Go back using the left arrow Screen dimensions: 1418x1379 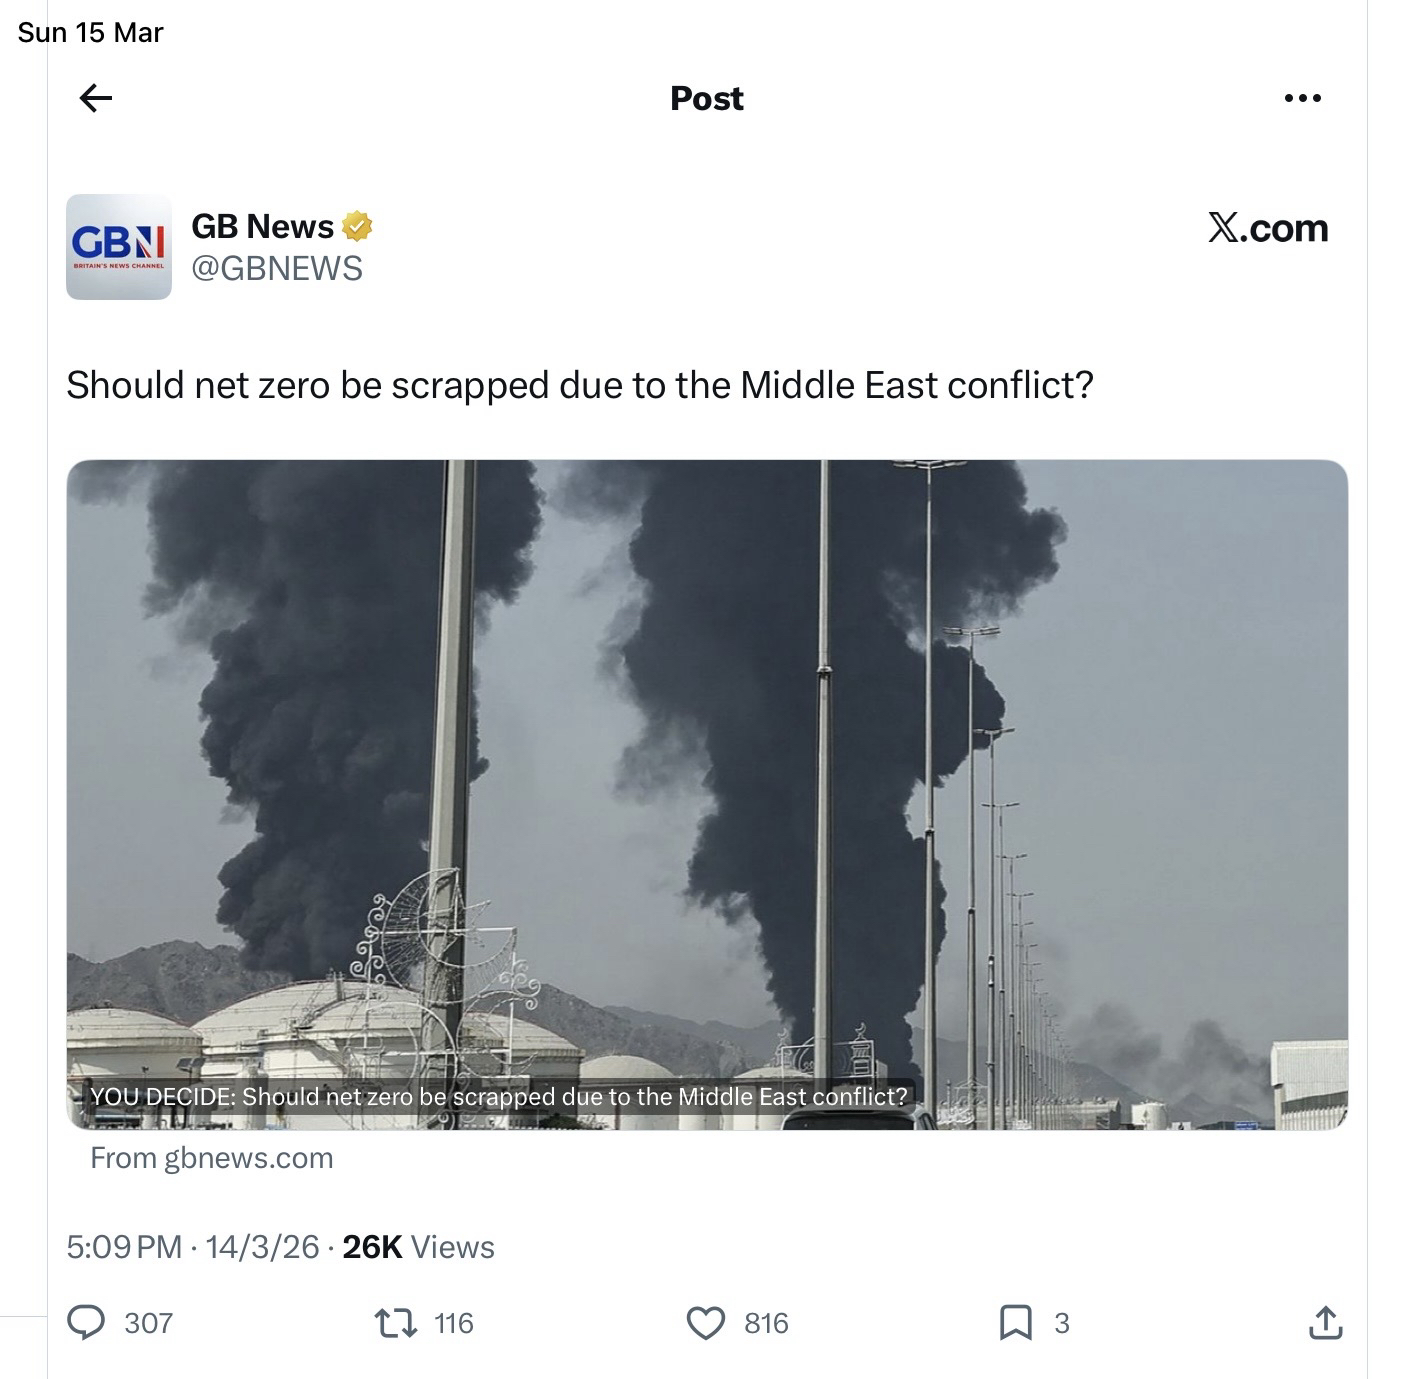[x=96, y=98]
